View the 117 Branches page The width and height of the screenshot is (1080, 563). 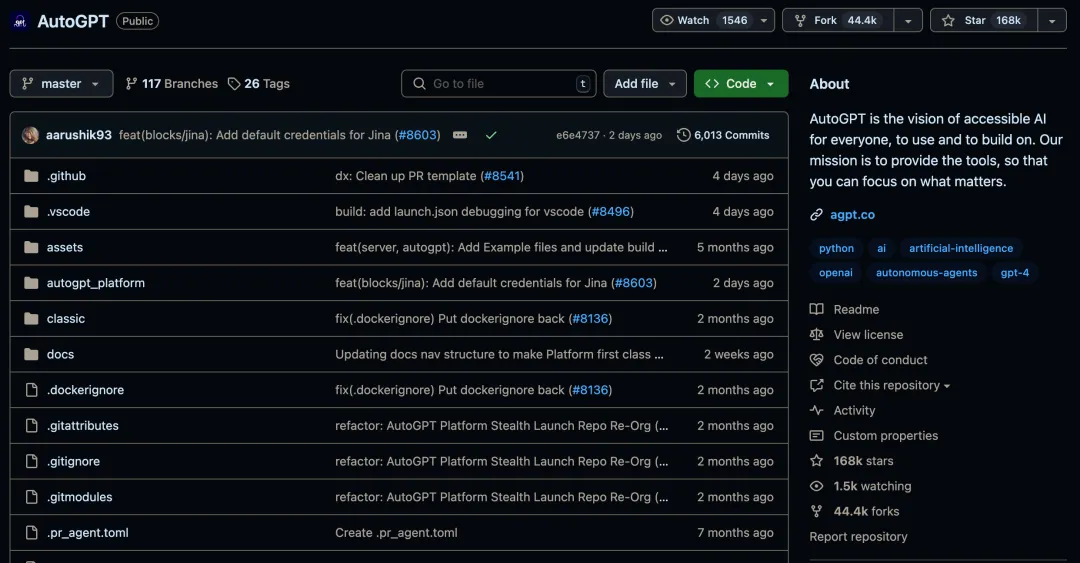(x=171, y=84)
